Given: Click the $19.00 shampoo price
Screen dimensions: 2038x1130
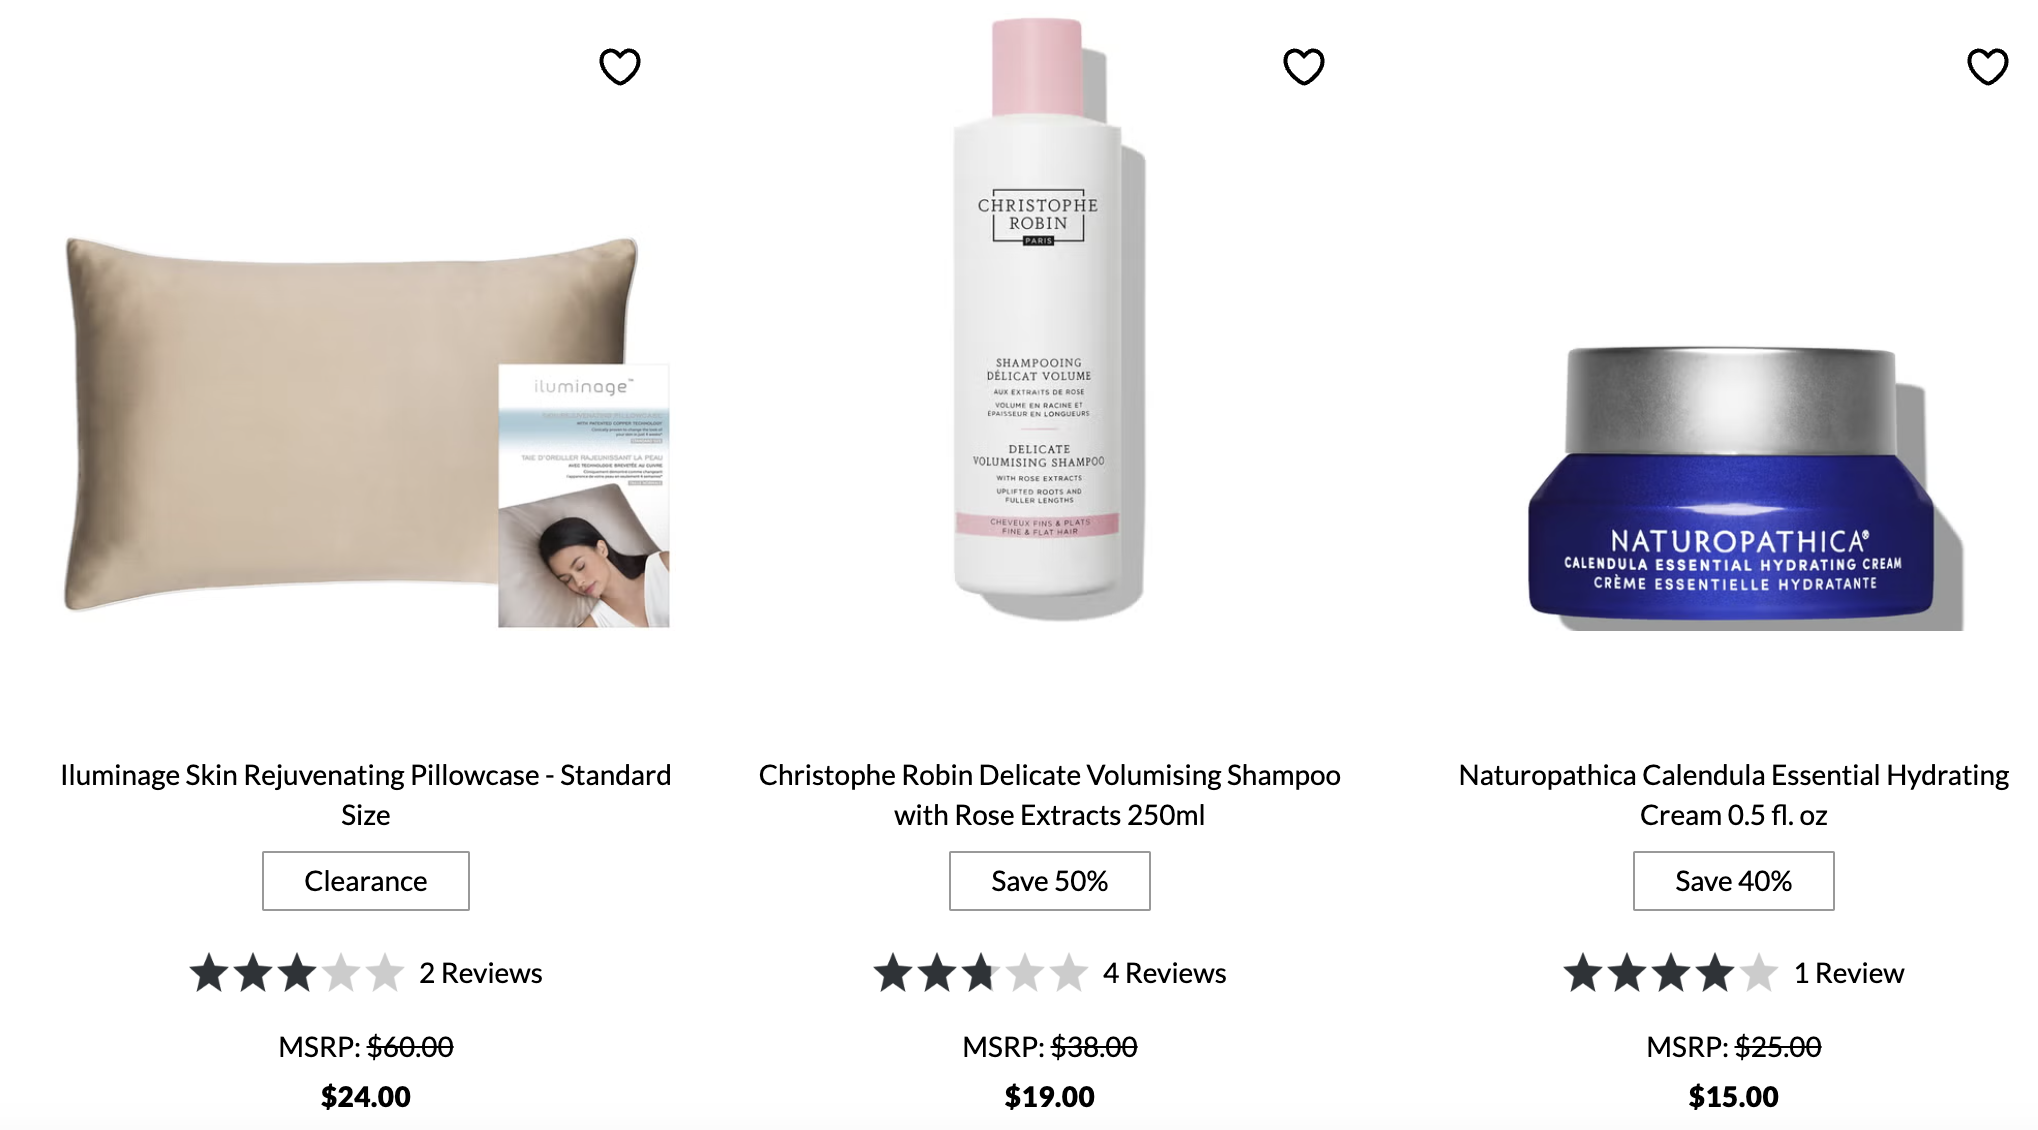Looking at the screenshot, I should pos(1049,1097).
